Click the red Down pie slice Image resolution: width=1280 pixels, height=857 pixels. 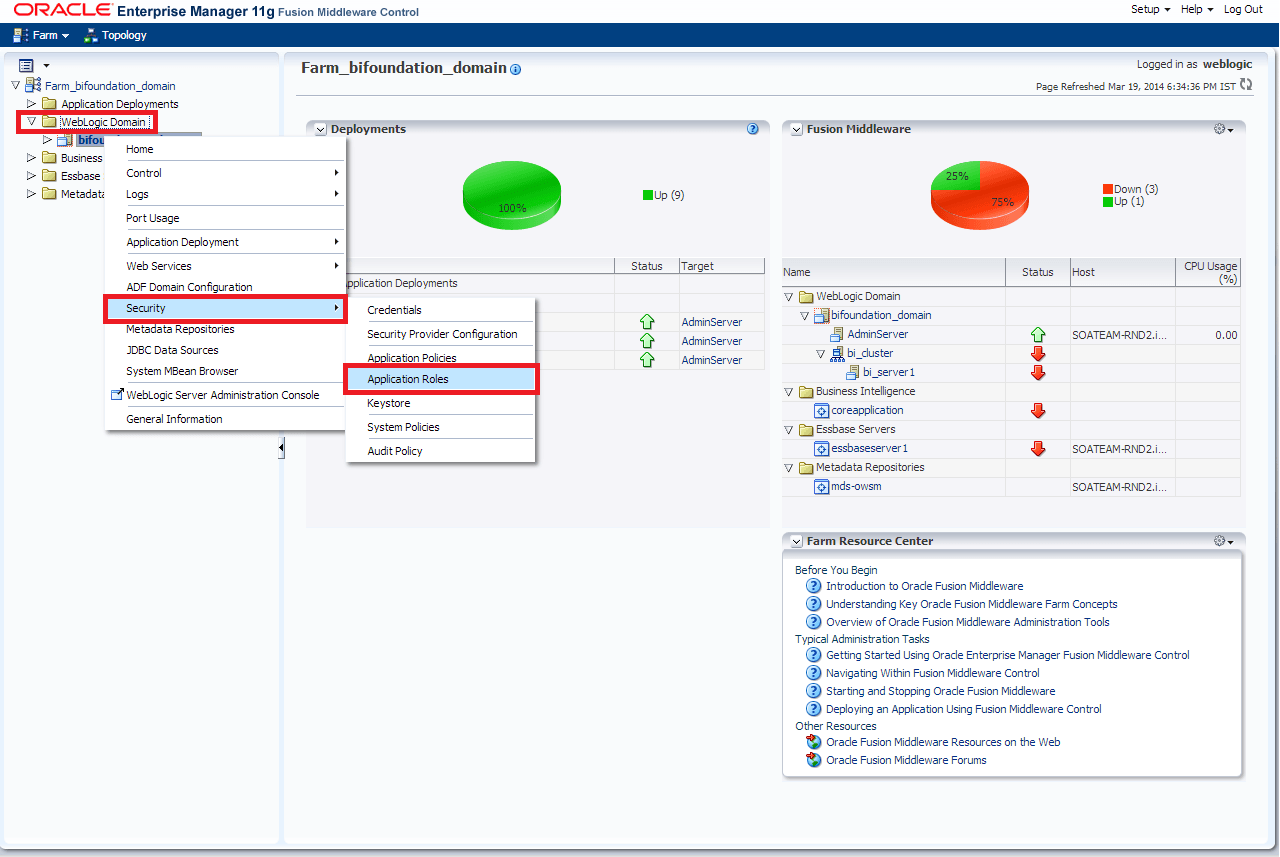point(992,200)
